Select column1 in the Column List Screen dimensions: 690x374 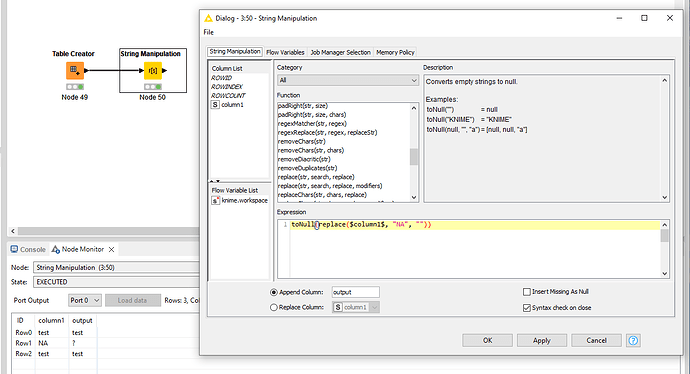pos(232,105)
